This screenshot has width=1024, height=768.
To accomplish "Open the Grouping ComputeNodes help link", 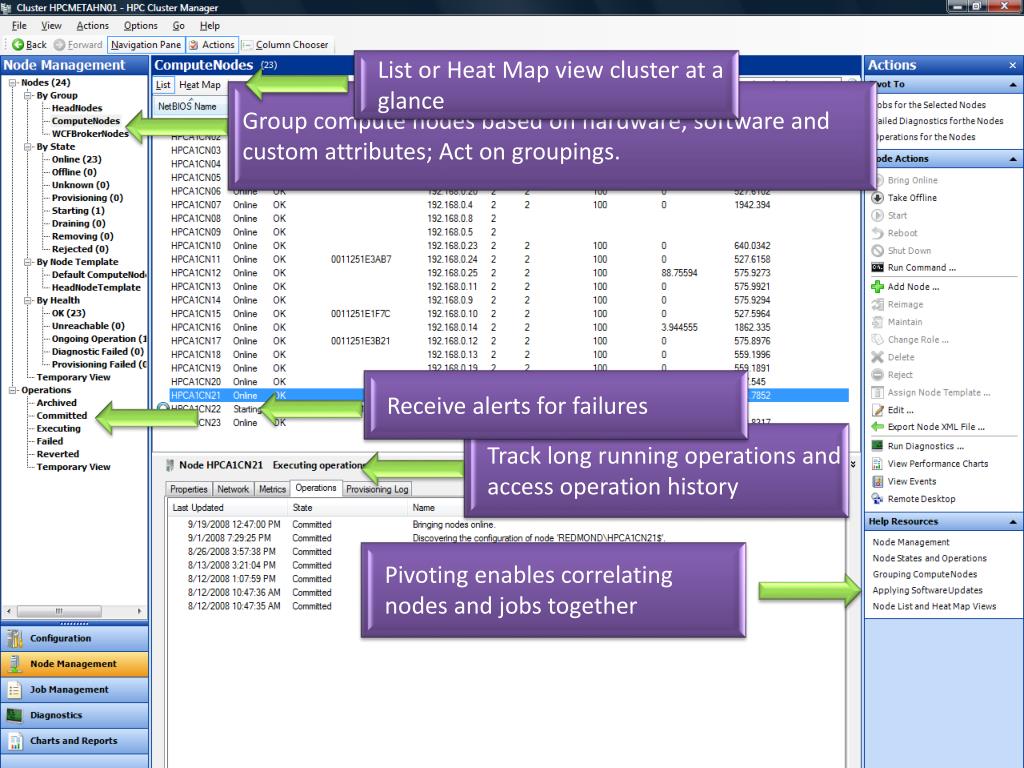I will (x=925, y=574).
